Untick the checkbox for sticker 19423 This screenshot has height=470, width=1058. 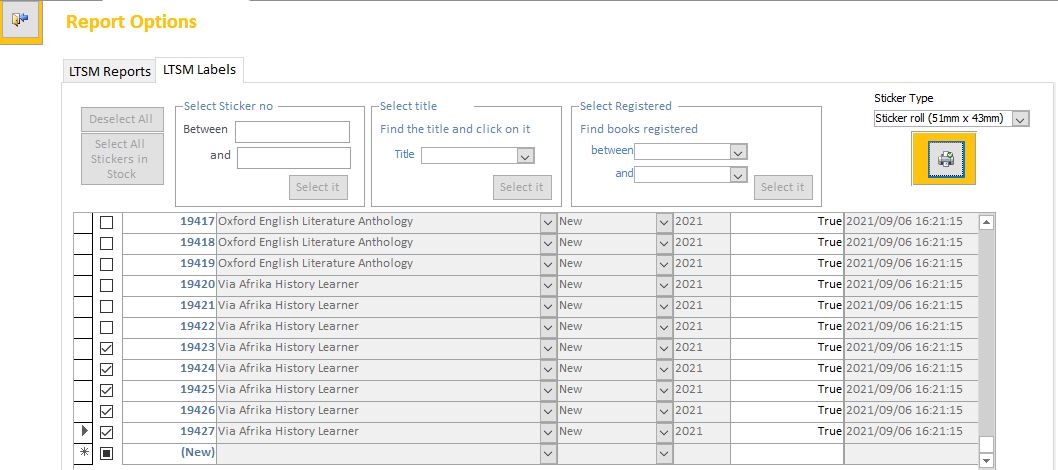coord(106,348)
